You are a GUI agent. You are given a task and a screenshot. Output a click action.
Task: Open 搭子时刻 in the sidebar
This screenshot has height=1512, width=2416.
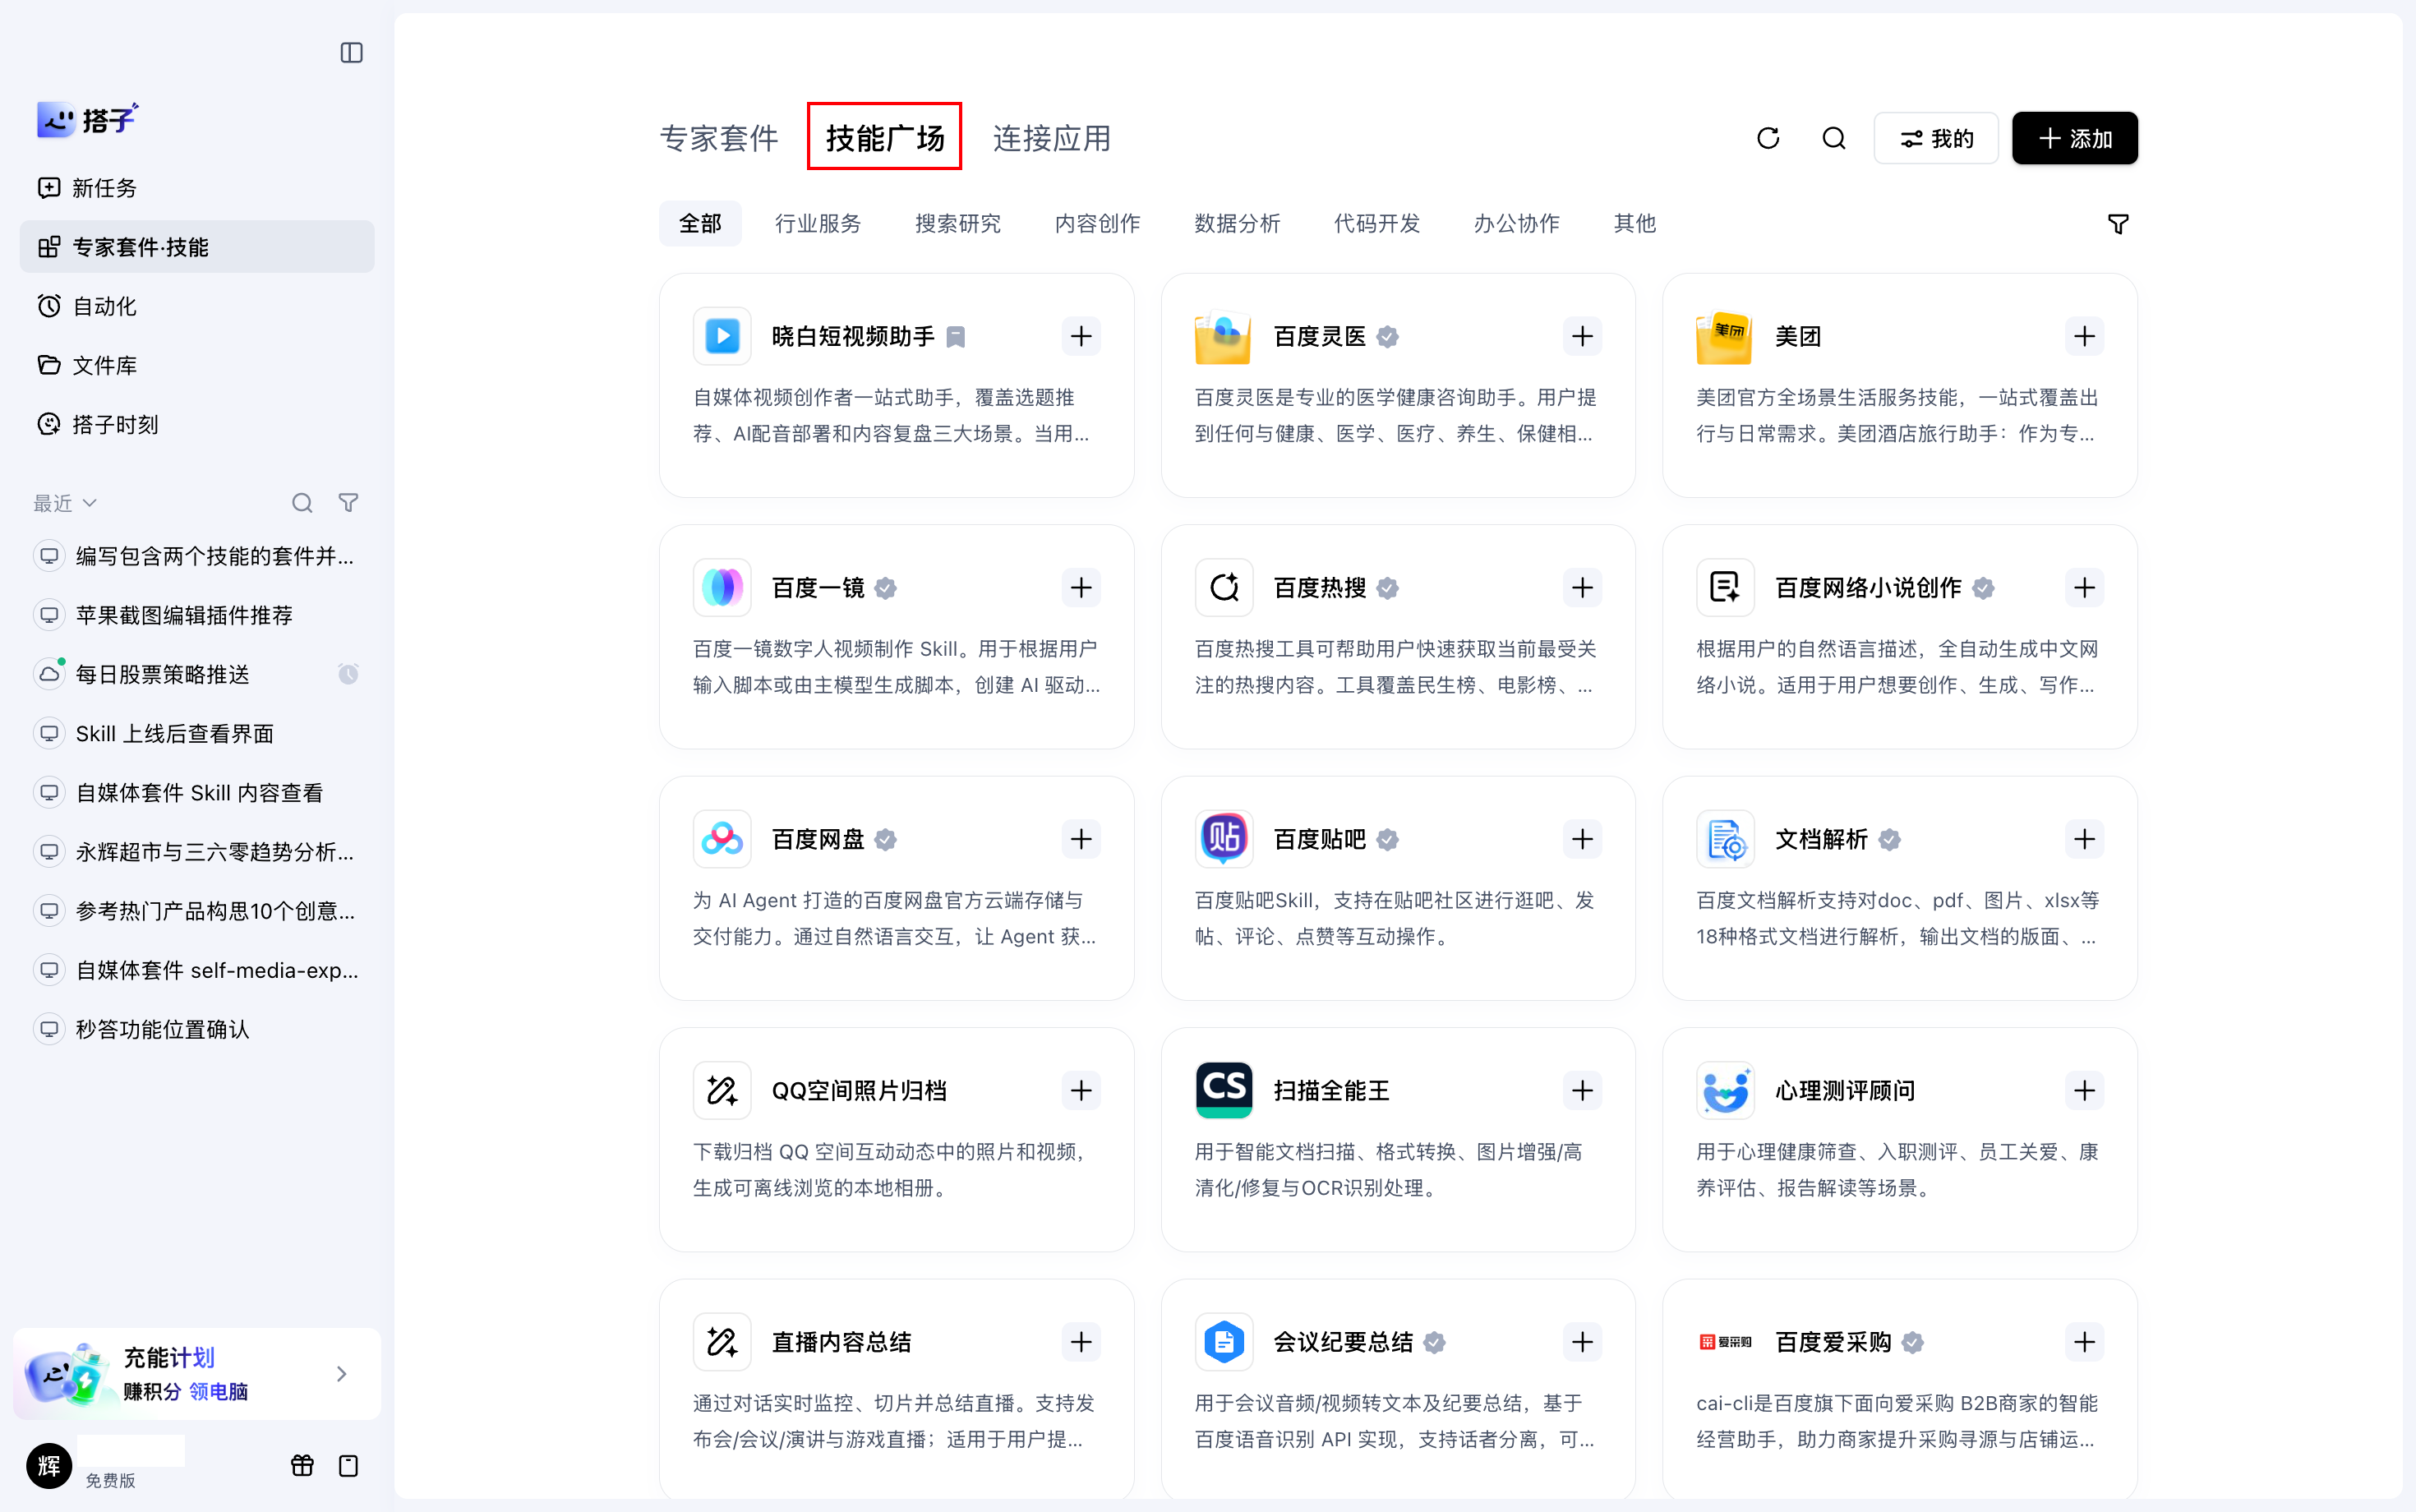click(x=197, y=424)
